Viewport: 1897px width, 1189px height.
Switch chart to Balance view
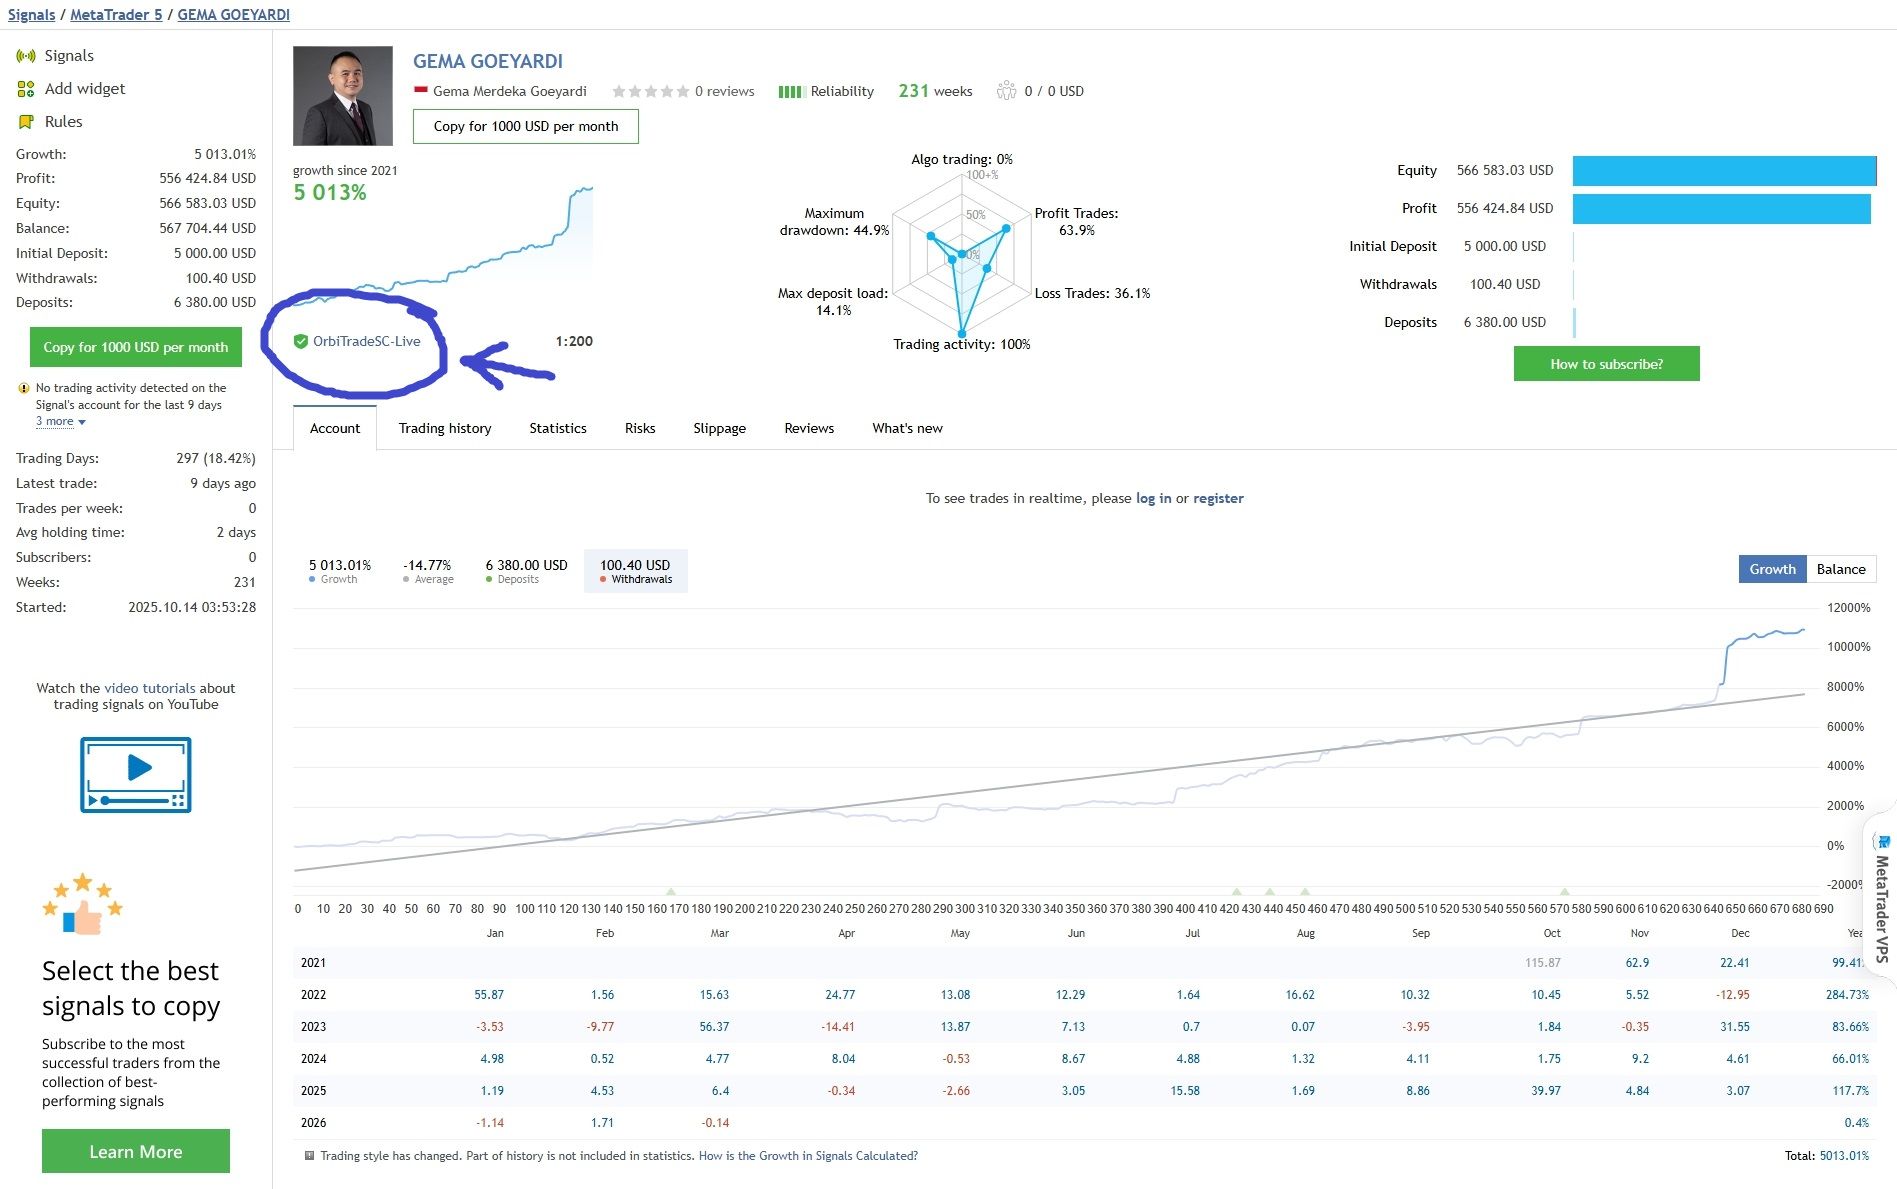(1840, 569)
